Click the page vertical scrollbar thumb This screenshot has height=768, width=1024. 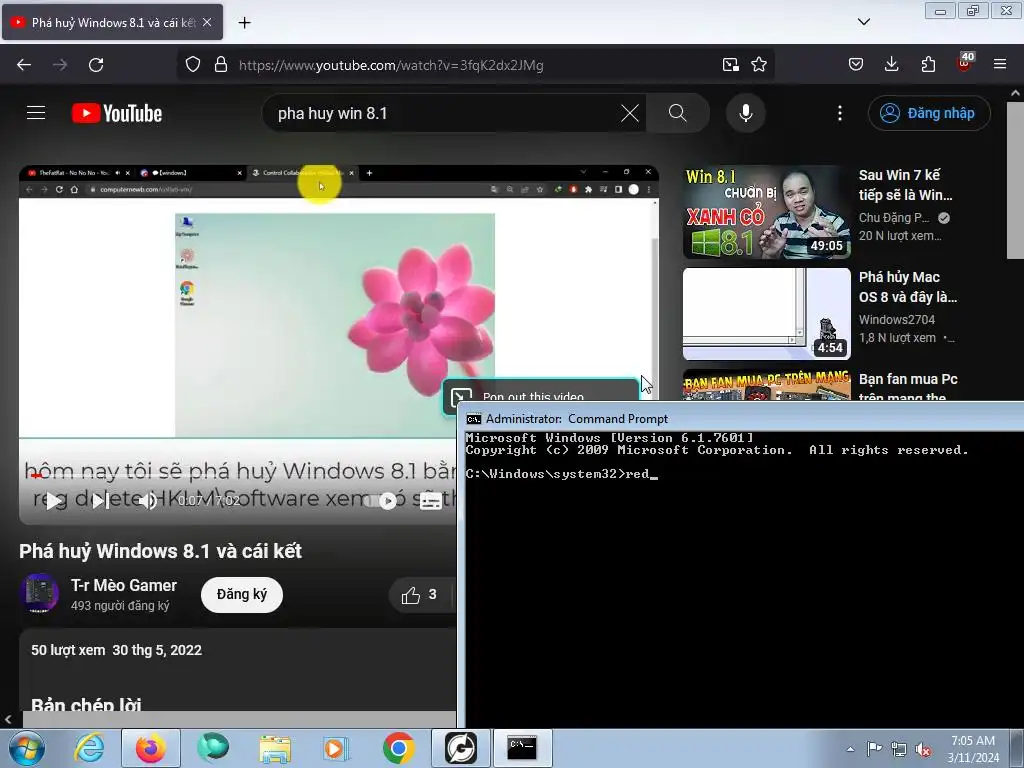(x=1015, y=180)
